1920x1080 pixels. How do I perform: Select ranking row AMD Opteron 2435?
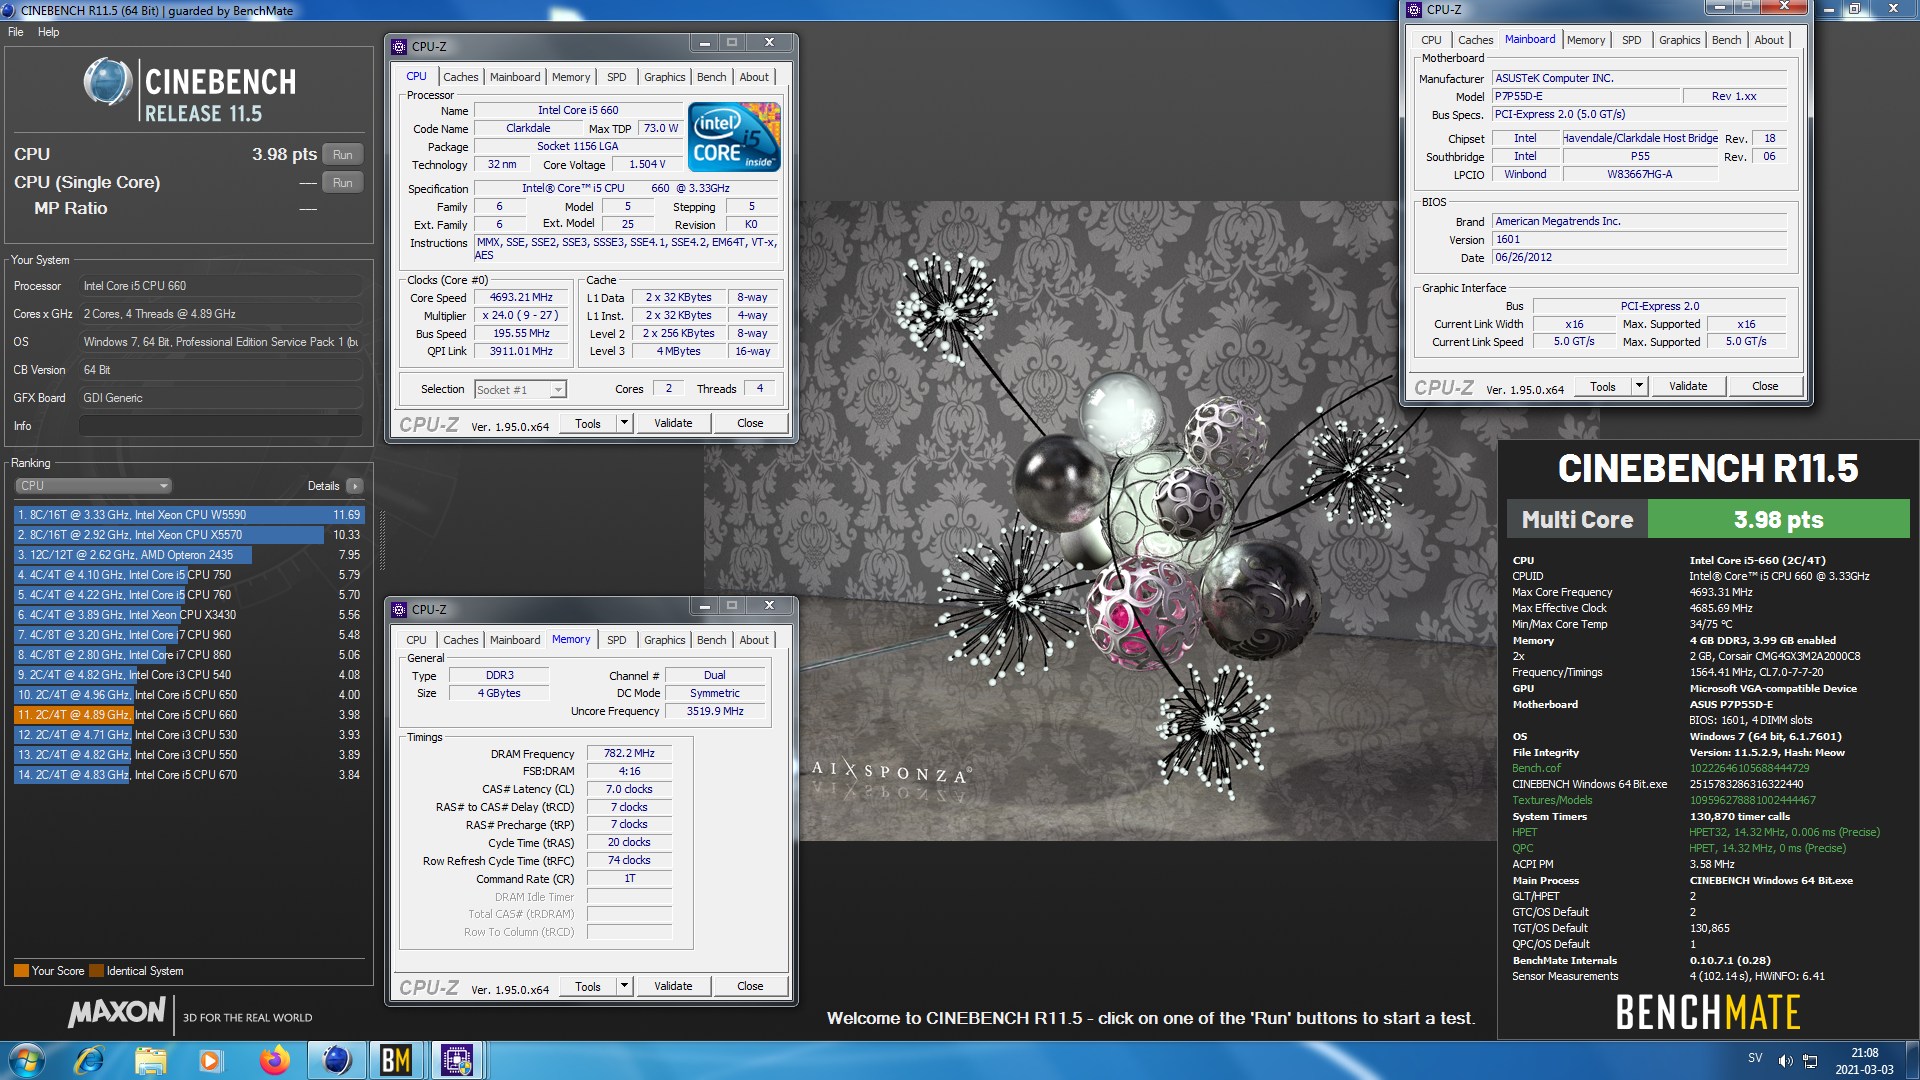click(x=189, y=555)
